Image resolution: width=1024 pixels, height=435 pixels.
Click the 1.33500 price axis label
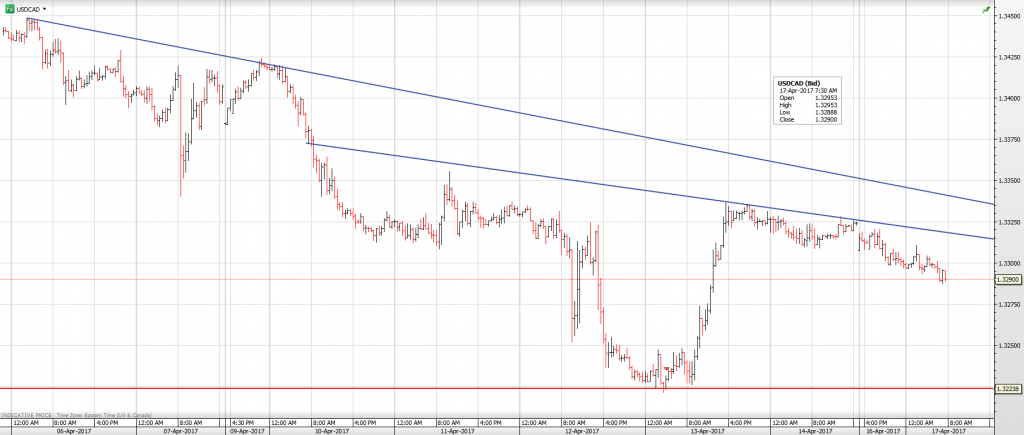pos(1008,181)
